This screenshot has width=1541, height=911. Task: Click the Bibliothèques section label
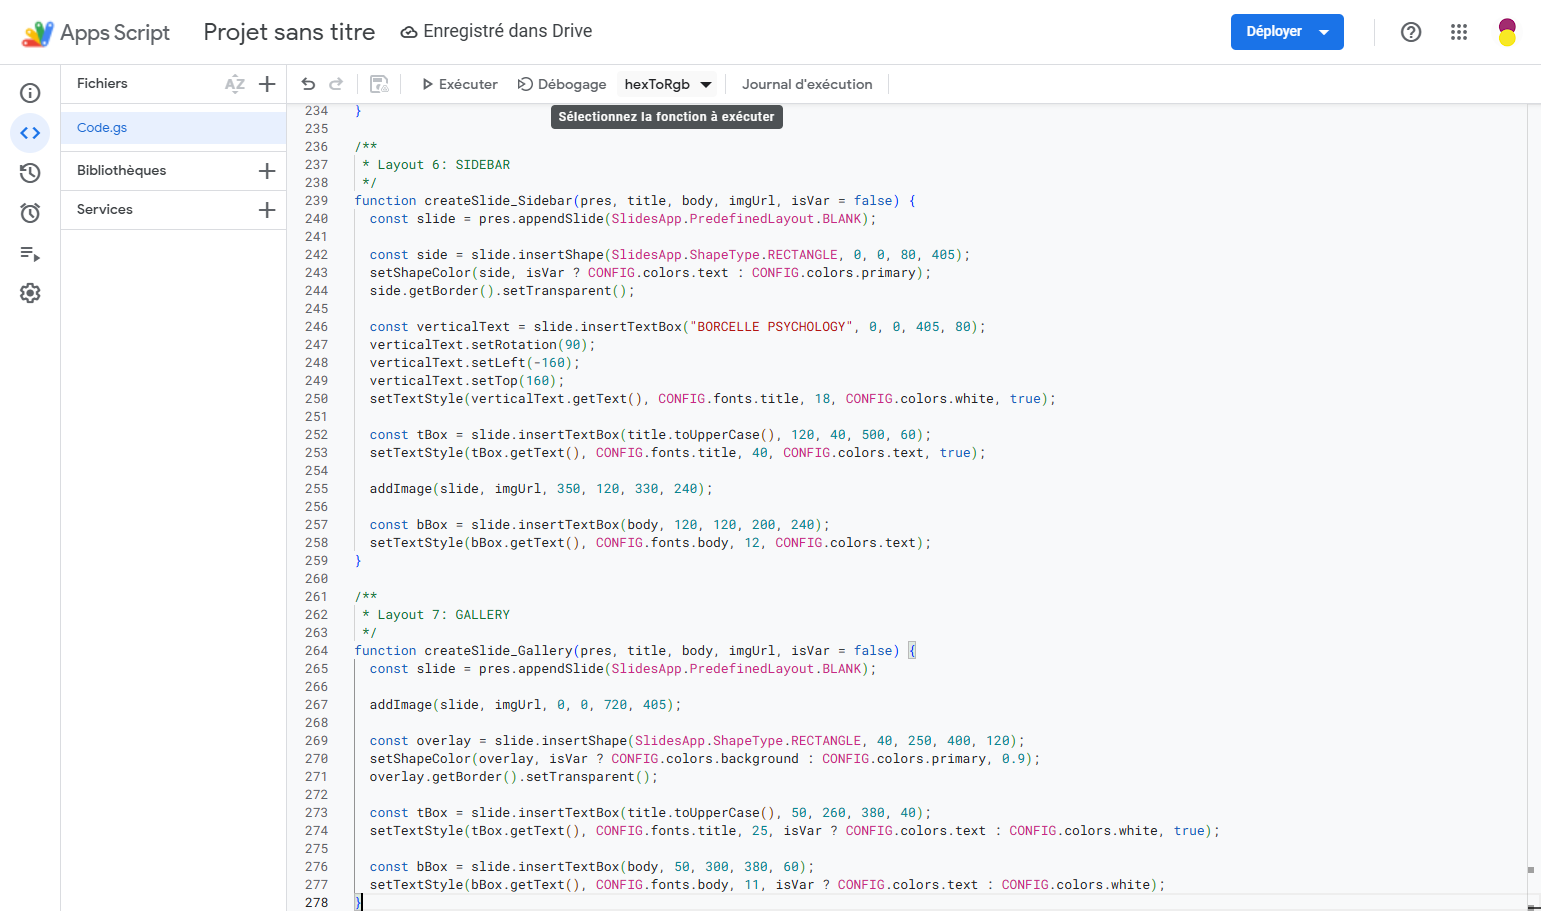click(121, 171)
